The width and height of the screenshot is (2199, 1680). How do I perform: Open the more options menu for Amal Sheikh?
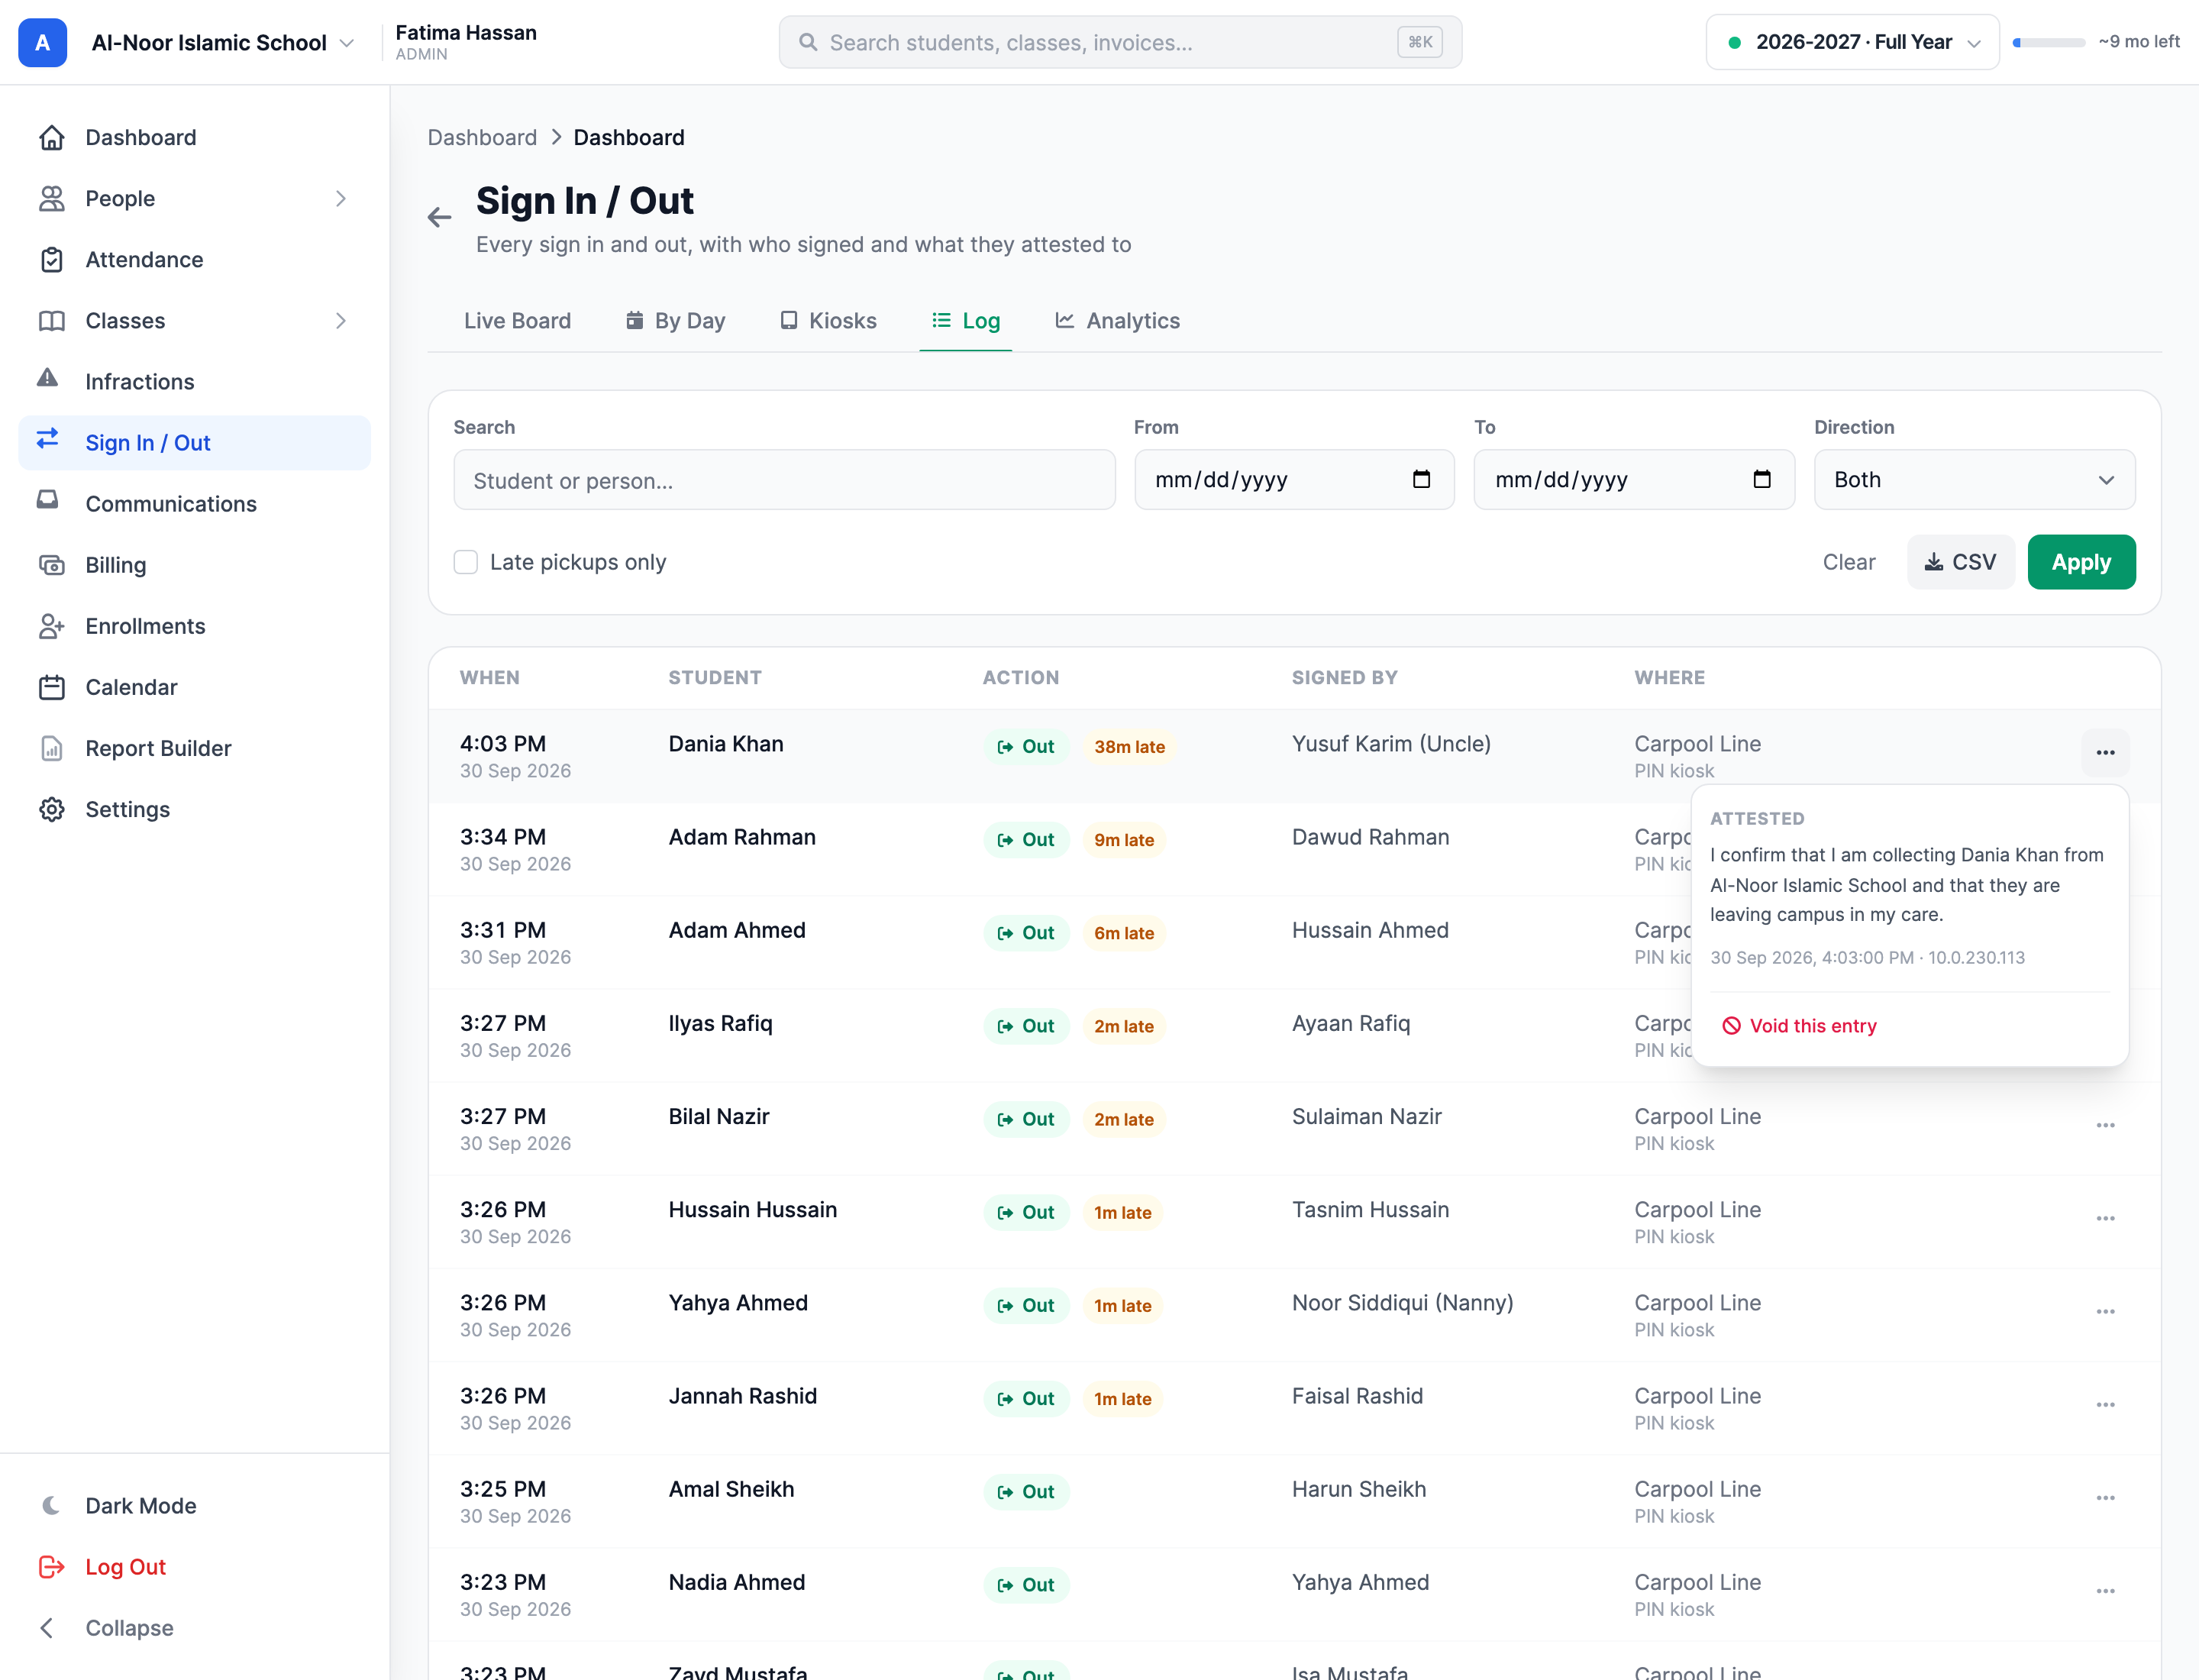pos(2105,1498)
